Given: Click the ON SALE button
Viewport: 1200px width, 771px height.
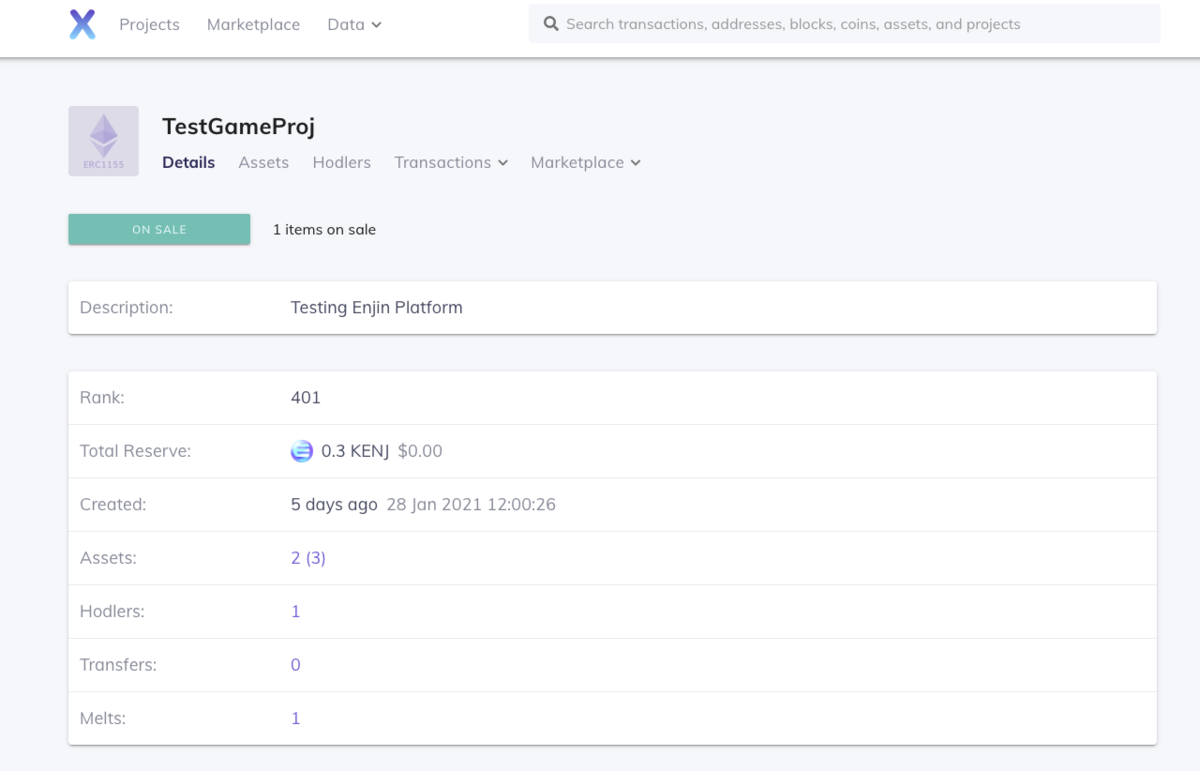Looking at the screenshot, I should pos(159,229).
